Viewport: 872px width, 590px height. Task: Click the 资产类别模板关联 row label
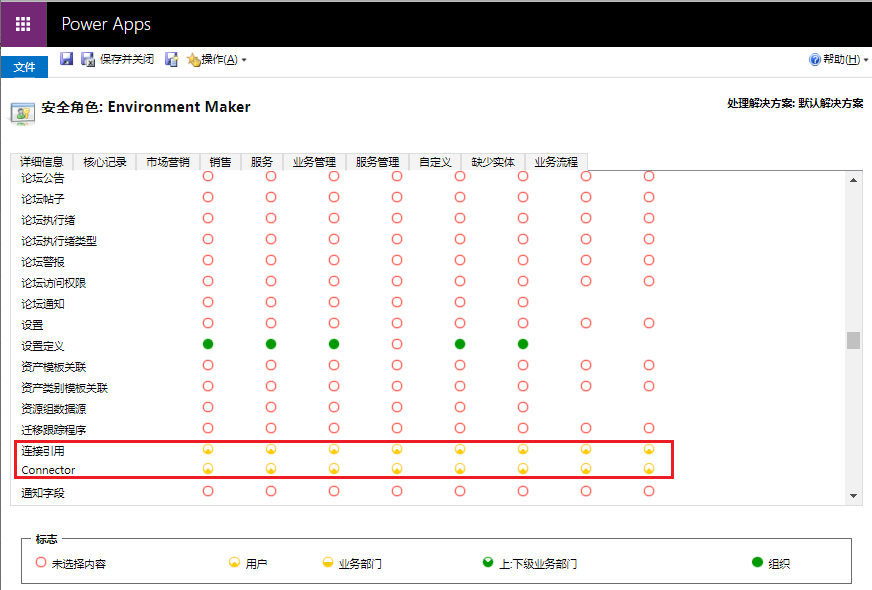[65, 388]
